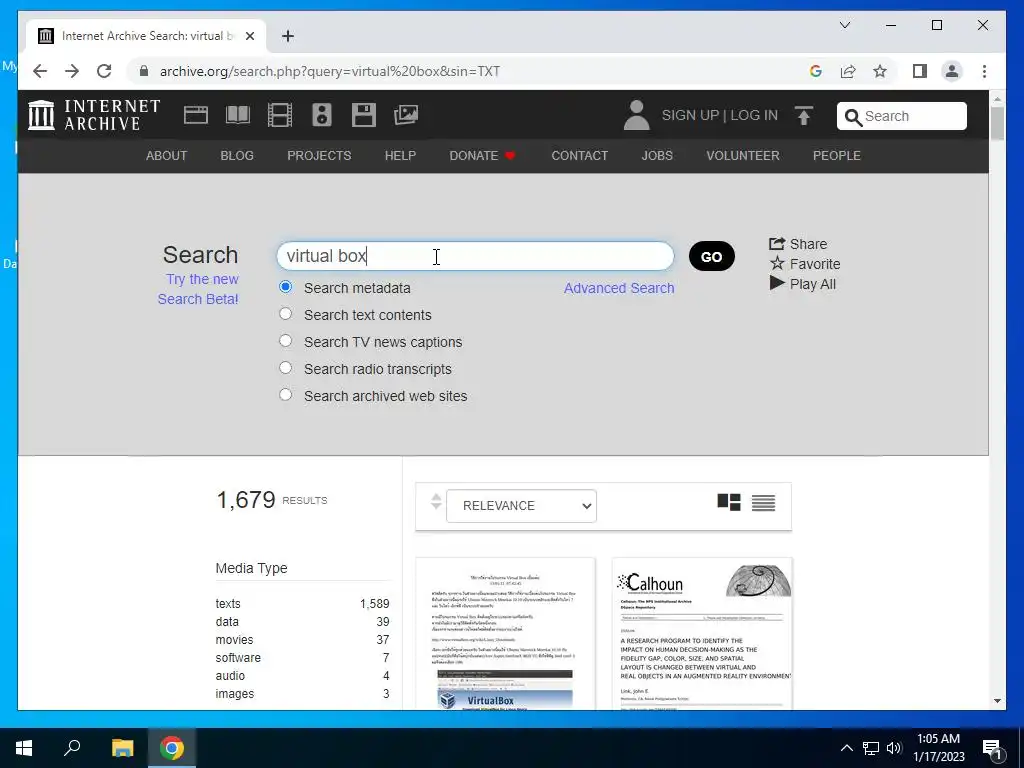
Task: Click the SIGN UP link
Action: tap(690, 115)
